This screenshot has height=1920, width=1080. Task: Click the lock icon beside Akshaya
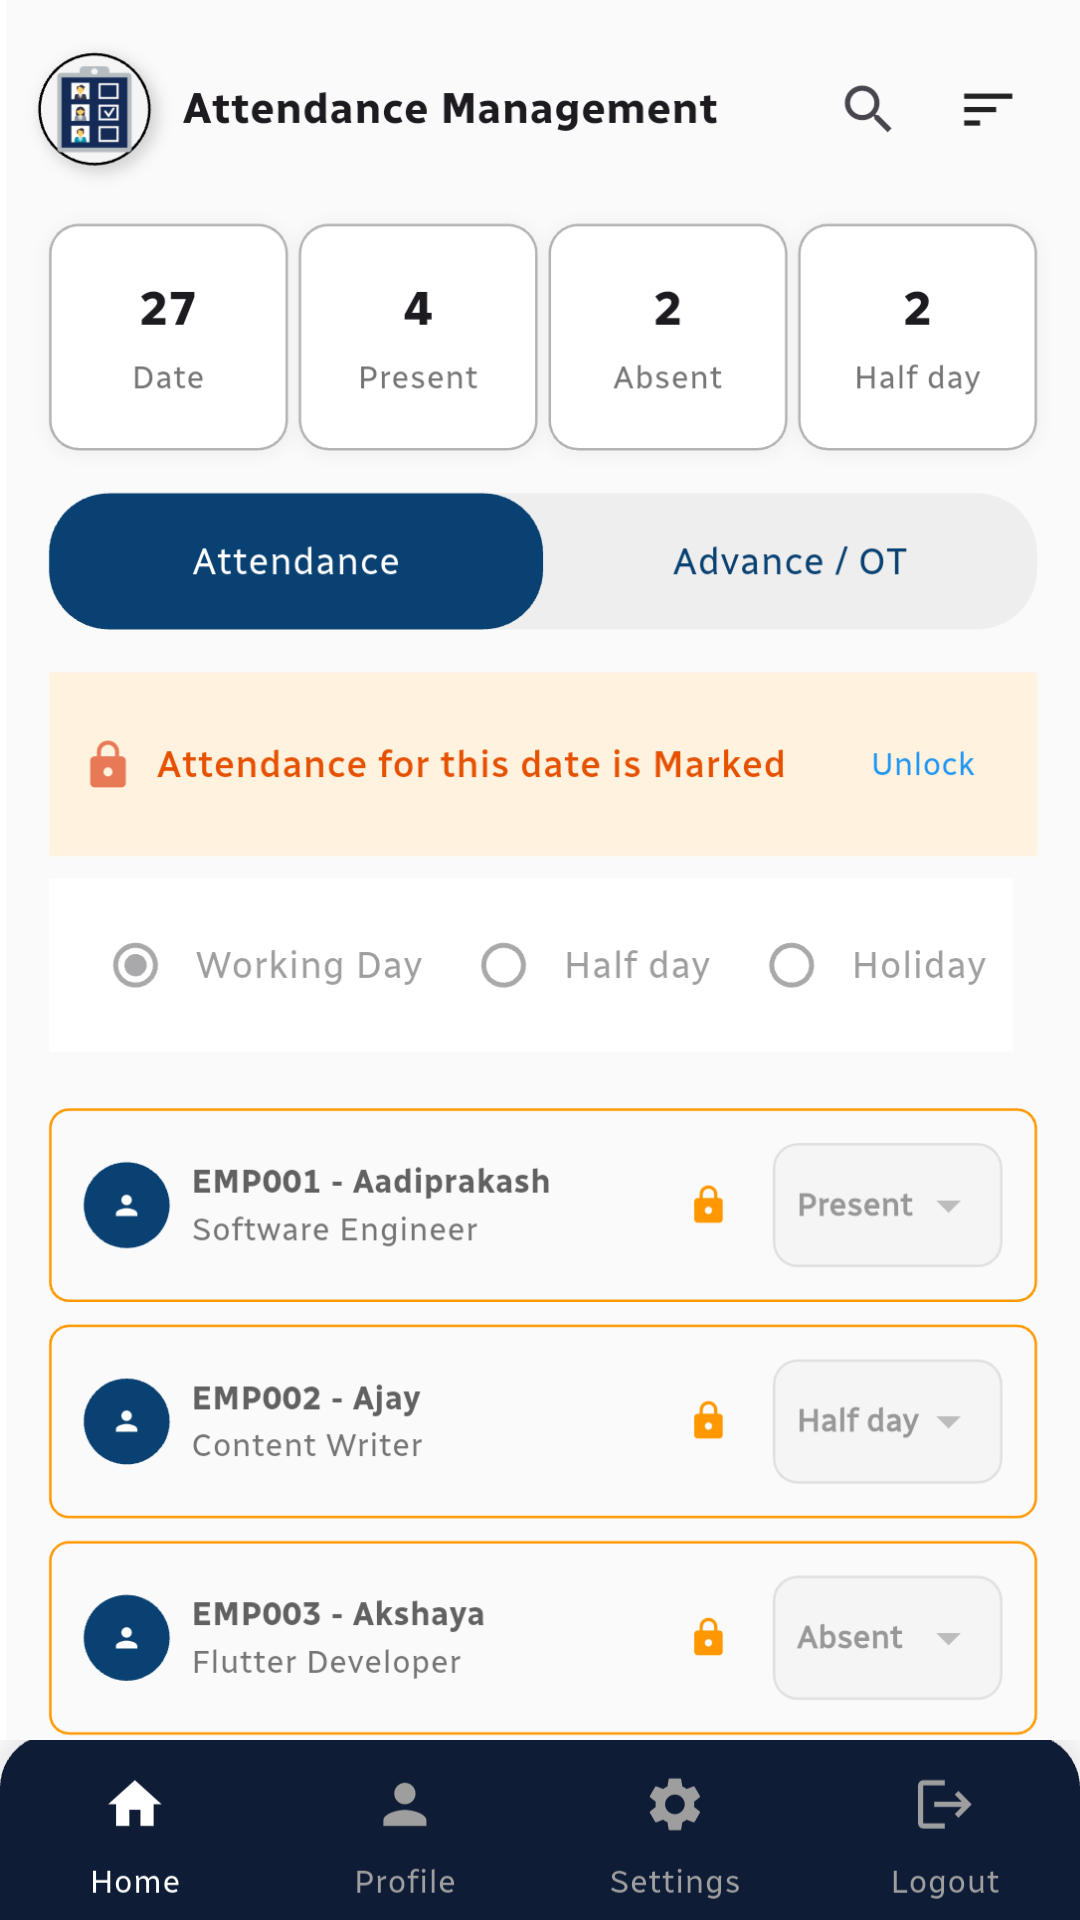pyautogui.click(x=708, y=1638)
